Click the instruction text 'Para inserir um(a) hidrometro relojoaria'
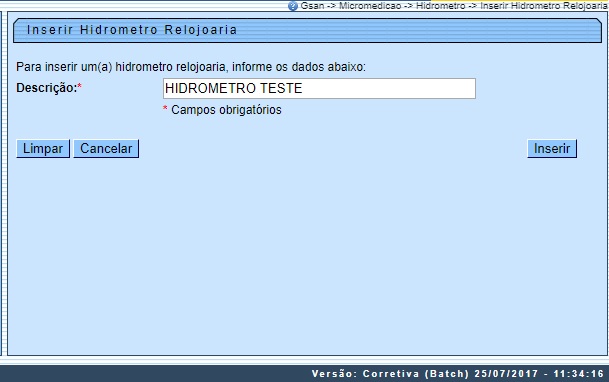This screenshot has height=382, width=609. [x=121, y=67]
